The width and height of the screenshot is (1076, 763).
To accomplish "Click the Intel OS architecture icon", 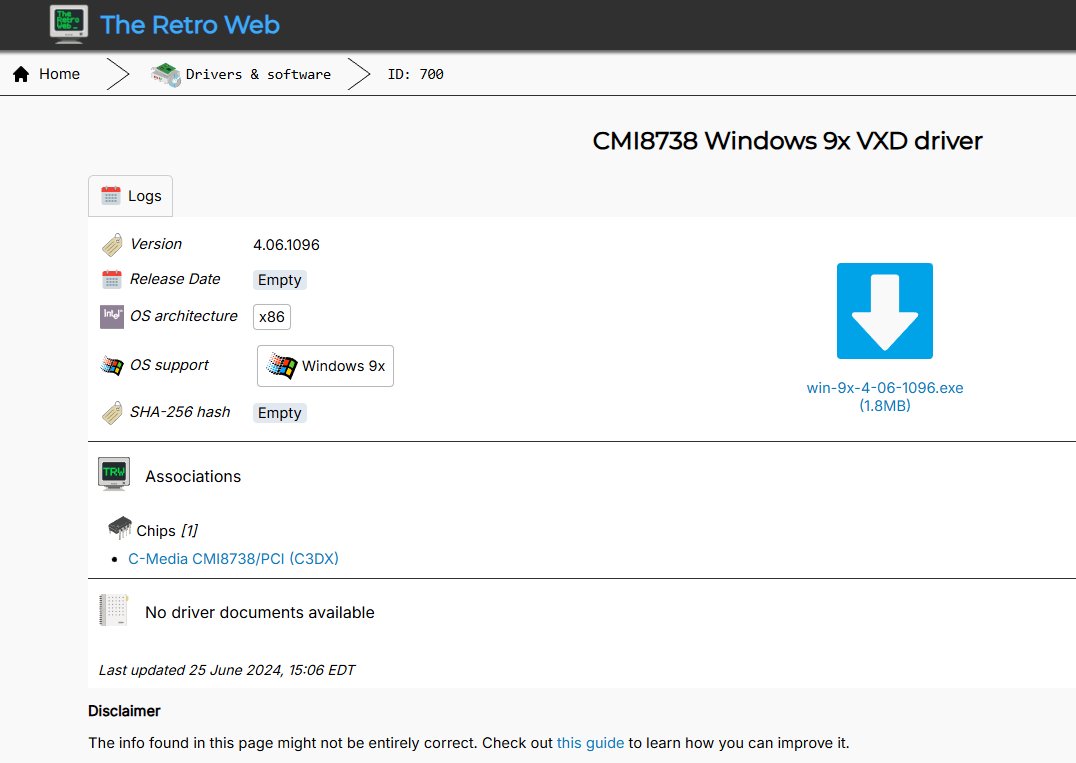I will [112, 317].
